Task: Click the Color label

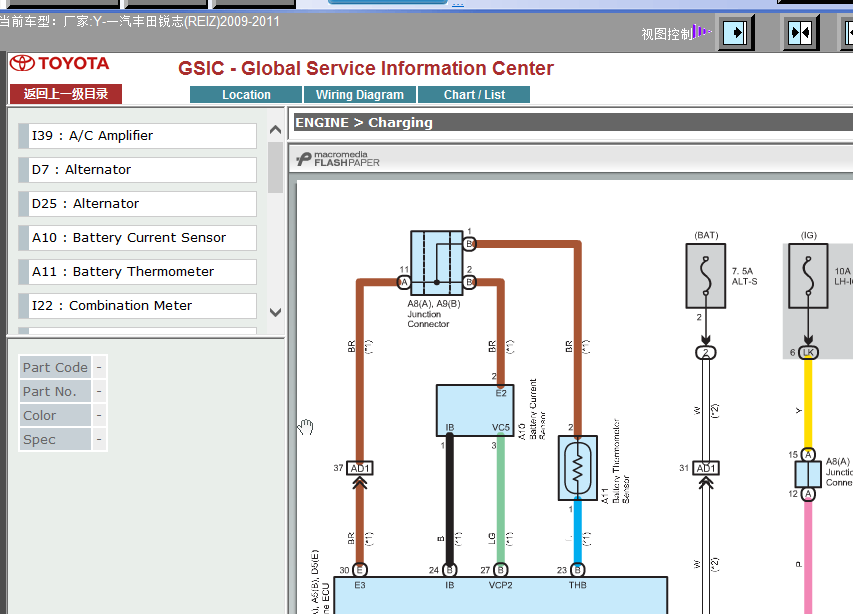Action: click(x=55, y=415)
